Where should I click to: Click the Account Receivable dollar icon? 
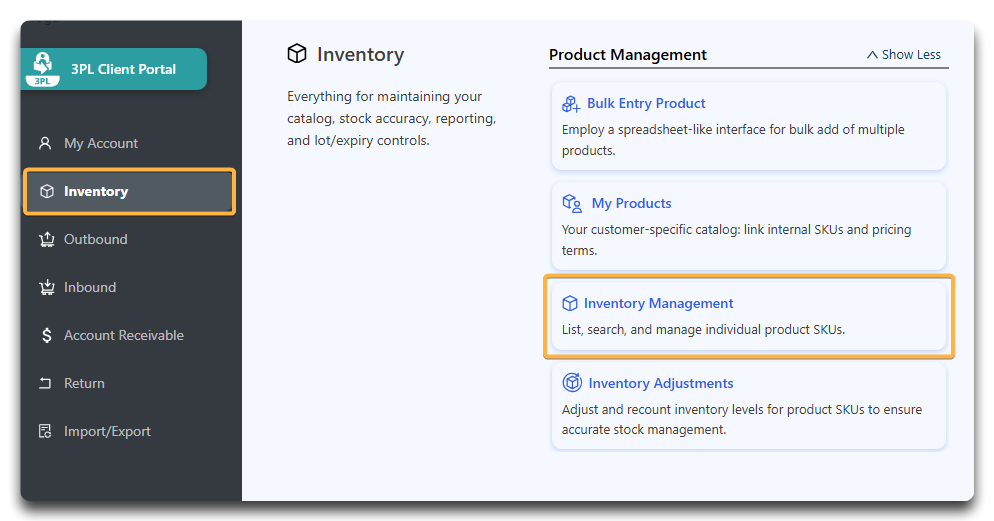pyautogui.click(x=46, y=335)
